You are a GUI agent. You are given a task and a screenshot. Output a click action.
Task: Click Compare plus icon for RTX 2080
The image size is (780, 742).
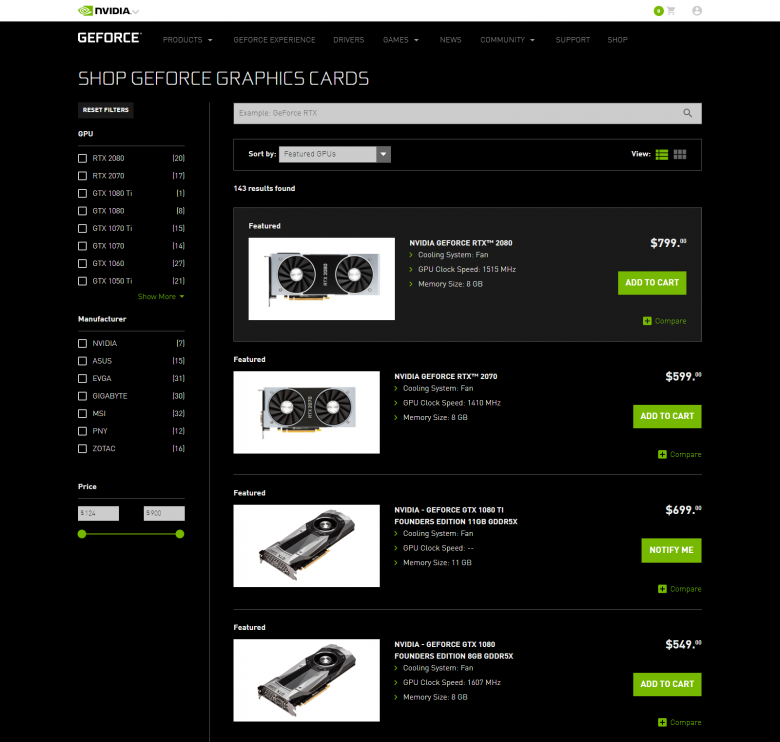647,321
